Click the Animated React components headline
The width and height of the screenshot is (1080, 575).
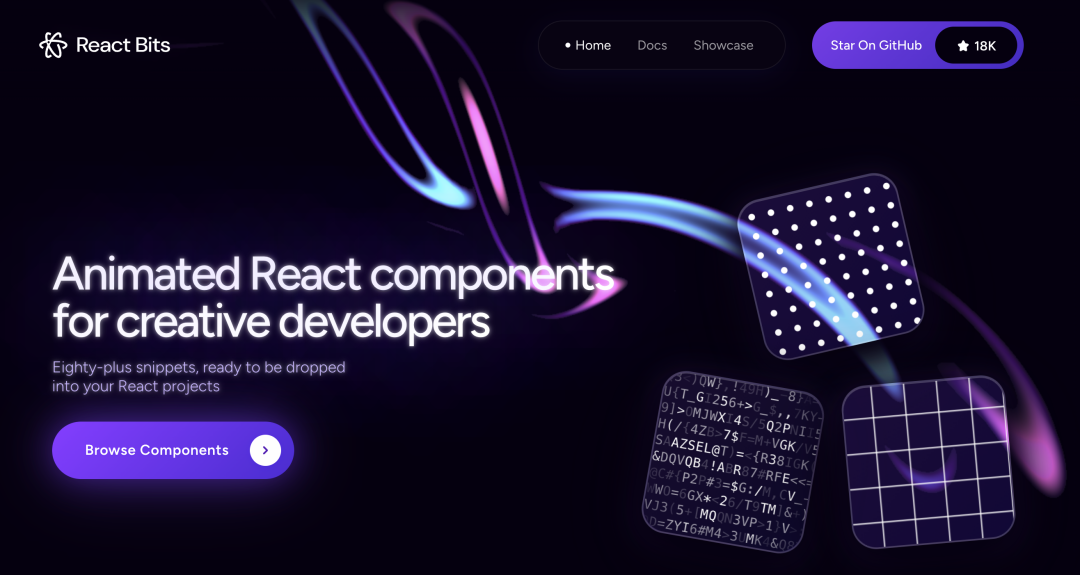click(x=333, y=297)
